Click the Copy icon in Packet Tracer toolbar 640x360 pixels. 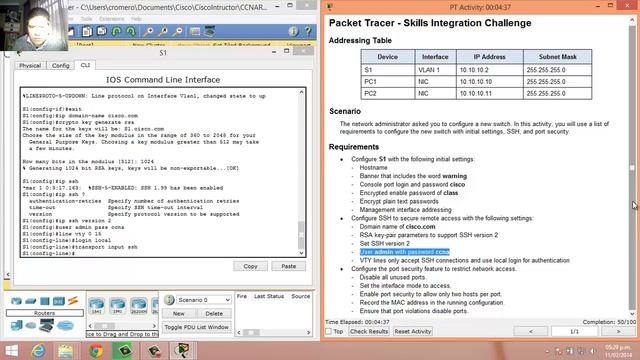click(87, 31)
